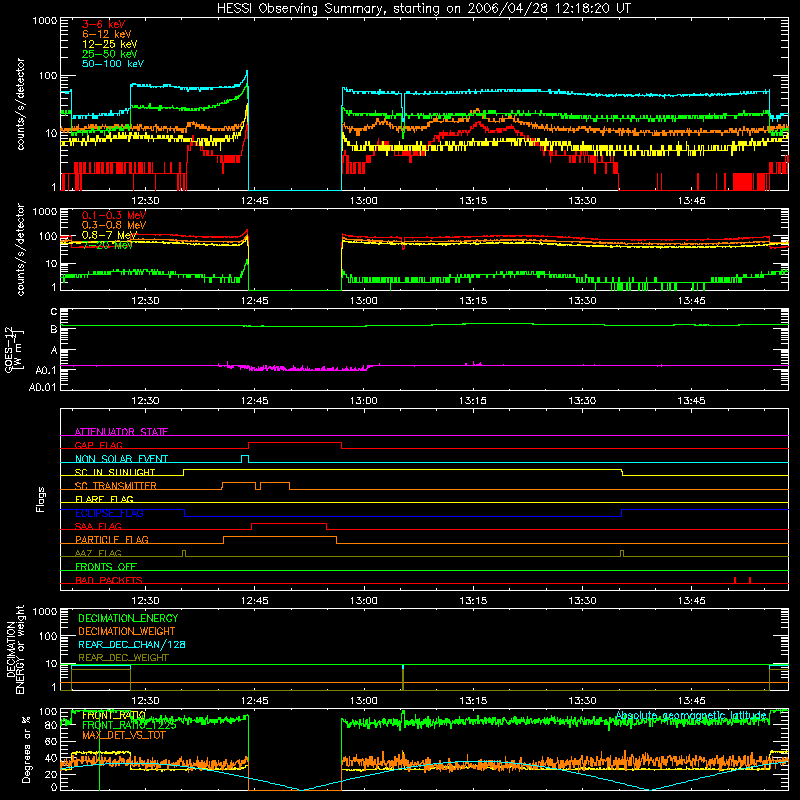
Task: Click the cyan 50-100 keV legend label
Action: pos(113,64)
